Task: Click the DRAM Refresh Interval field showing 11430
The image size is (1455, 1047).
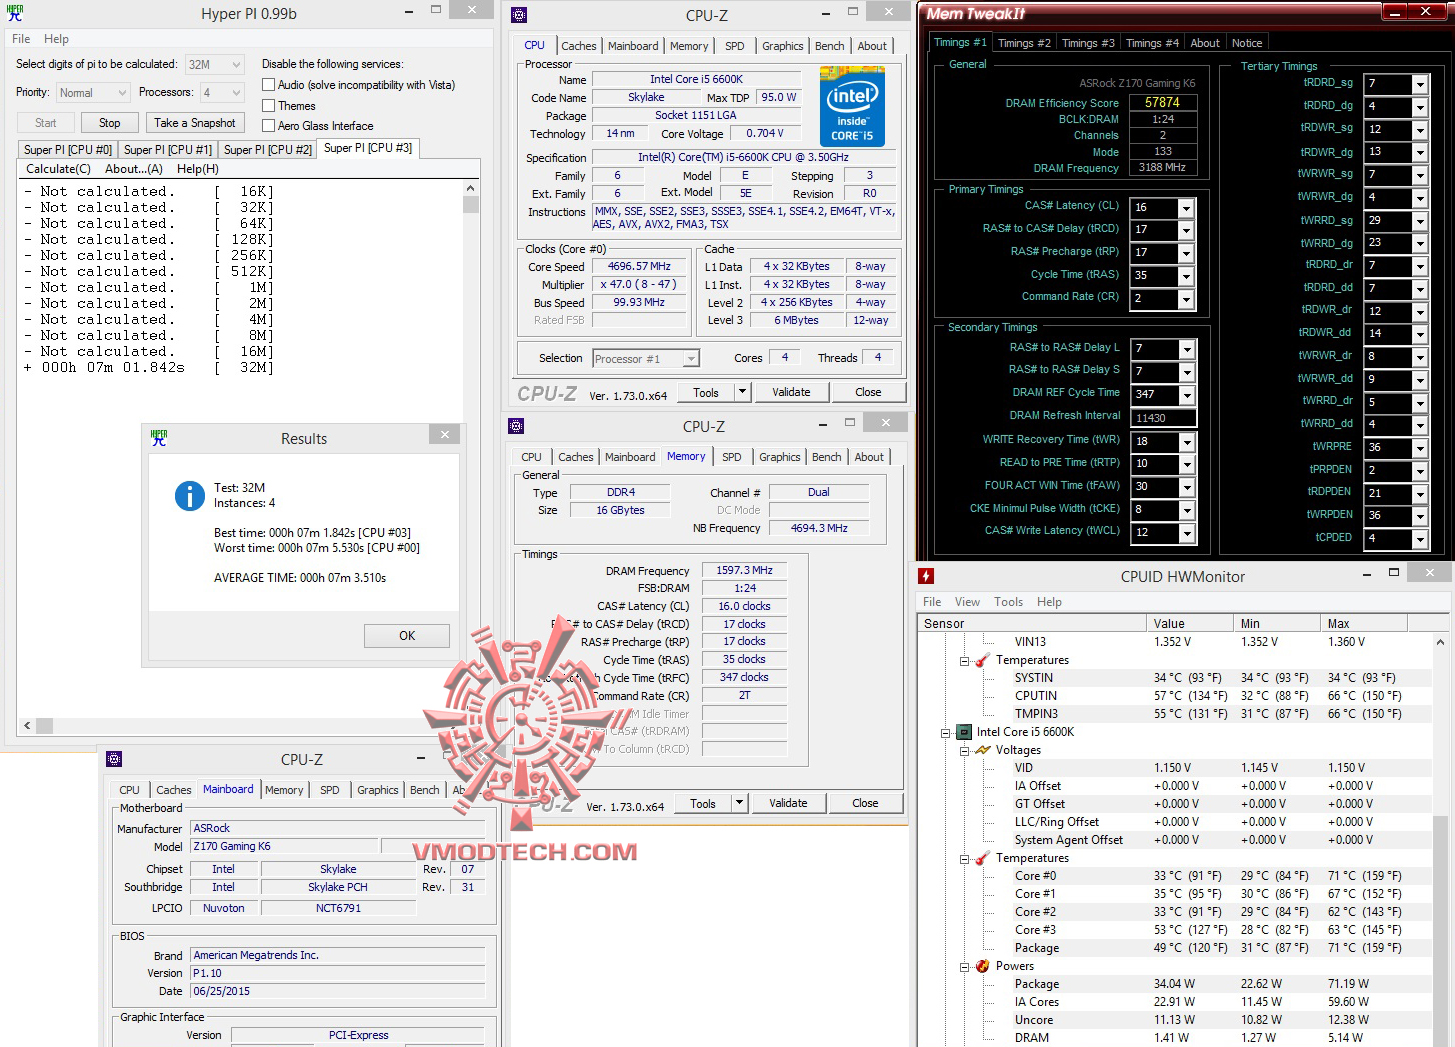Action: coord(1163,418)
